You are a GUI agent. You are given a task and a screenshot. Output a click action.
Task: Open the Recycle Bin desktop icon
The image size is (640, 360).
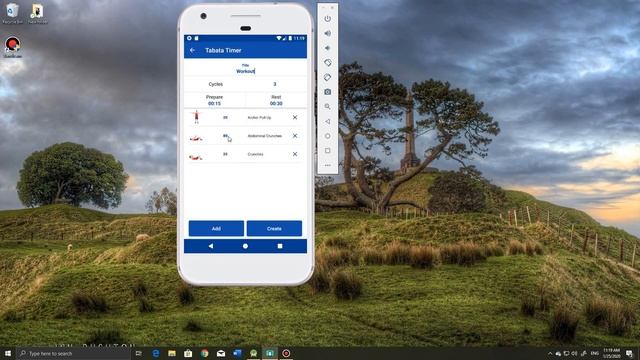(12, 13)
